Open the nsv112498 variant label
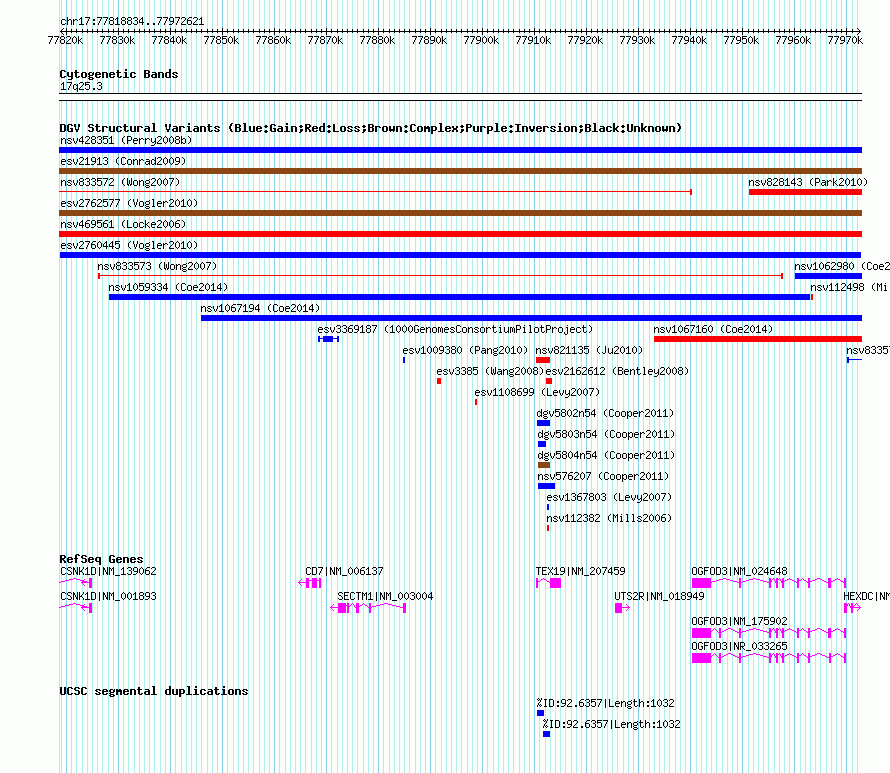 point(849,287)
